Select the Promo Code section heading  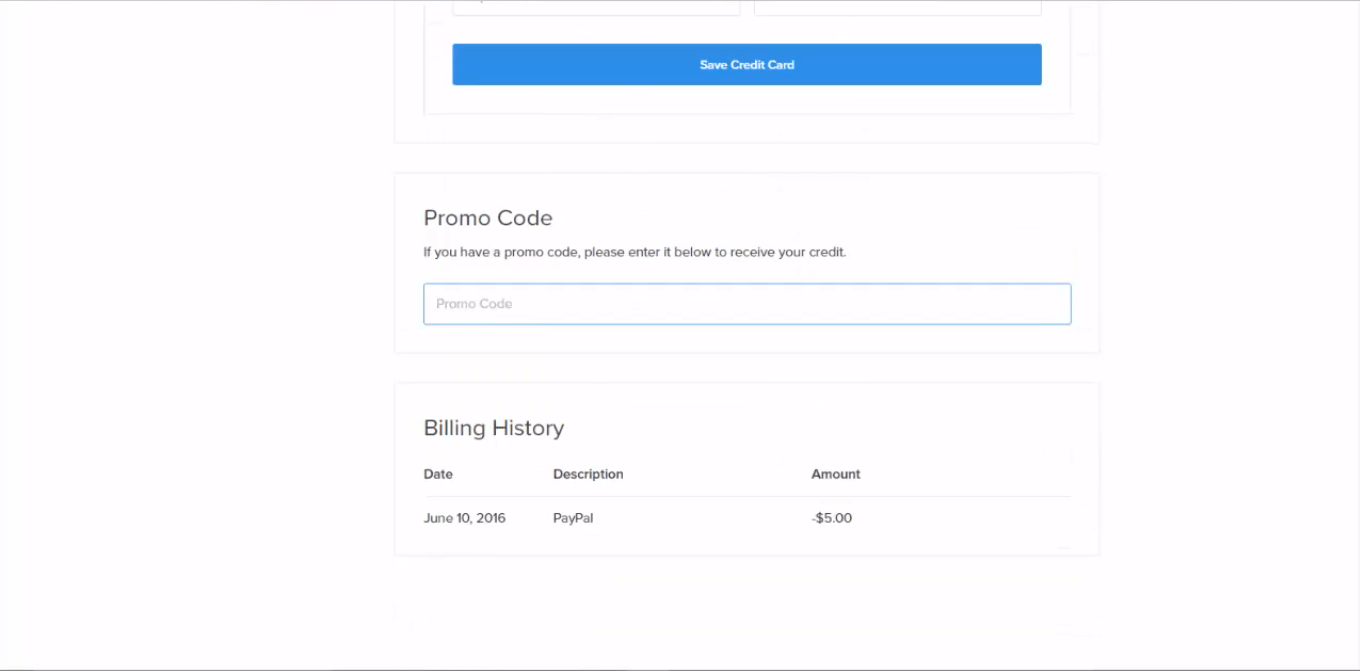click(x=488, y=218)
